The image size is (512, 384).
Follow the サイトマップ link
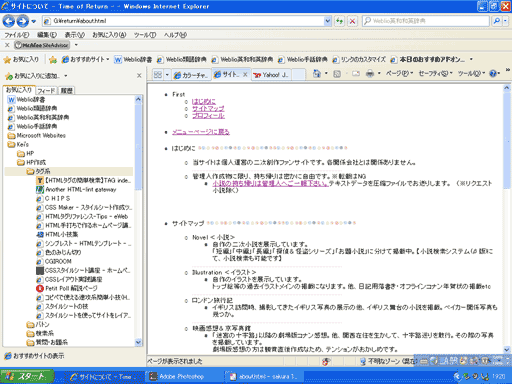click(x=208, y=108)
